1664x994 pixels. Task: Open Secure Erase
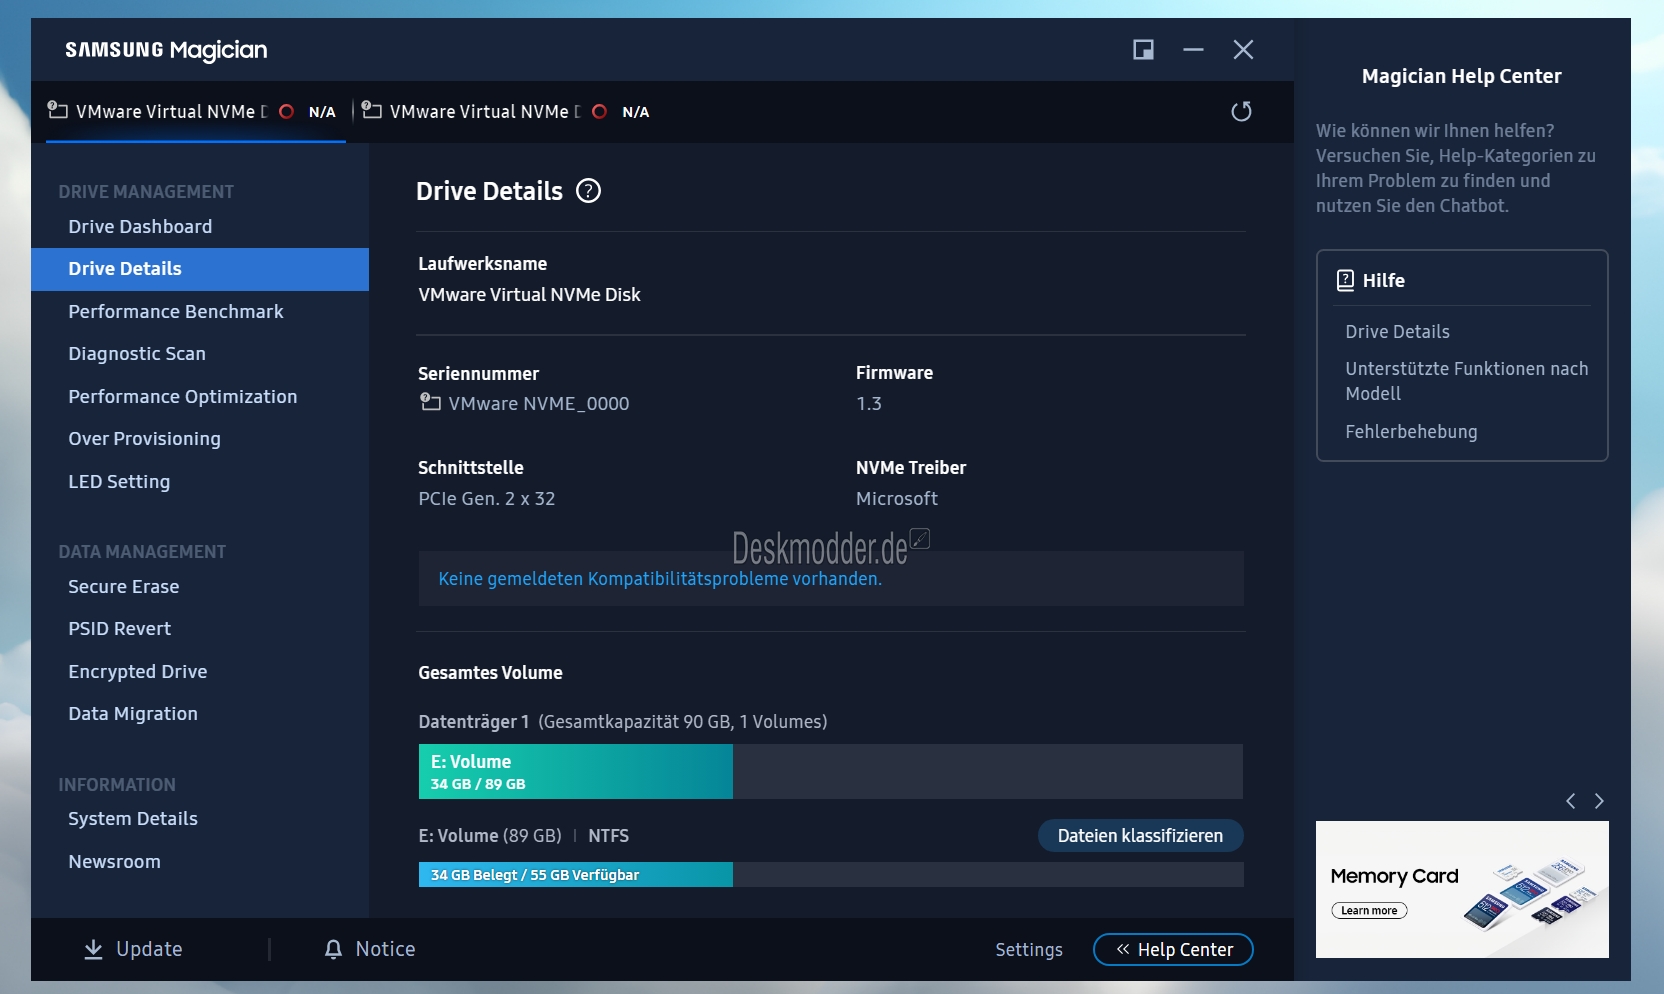point(124,587)
